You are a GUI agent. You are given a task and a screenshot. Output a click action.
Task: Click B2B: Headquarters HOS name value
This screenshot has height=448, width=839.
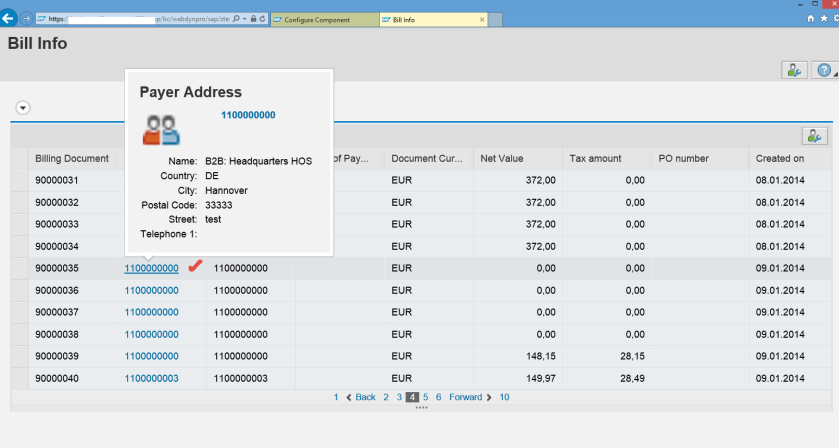point(258,161)
